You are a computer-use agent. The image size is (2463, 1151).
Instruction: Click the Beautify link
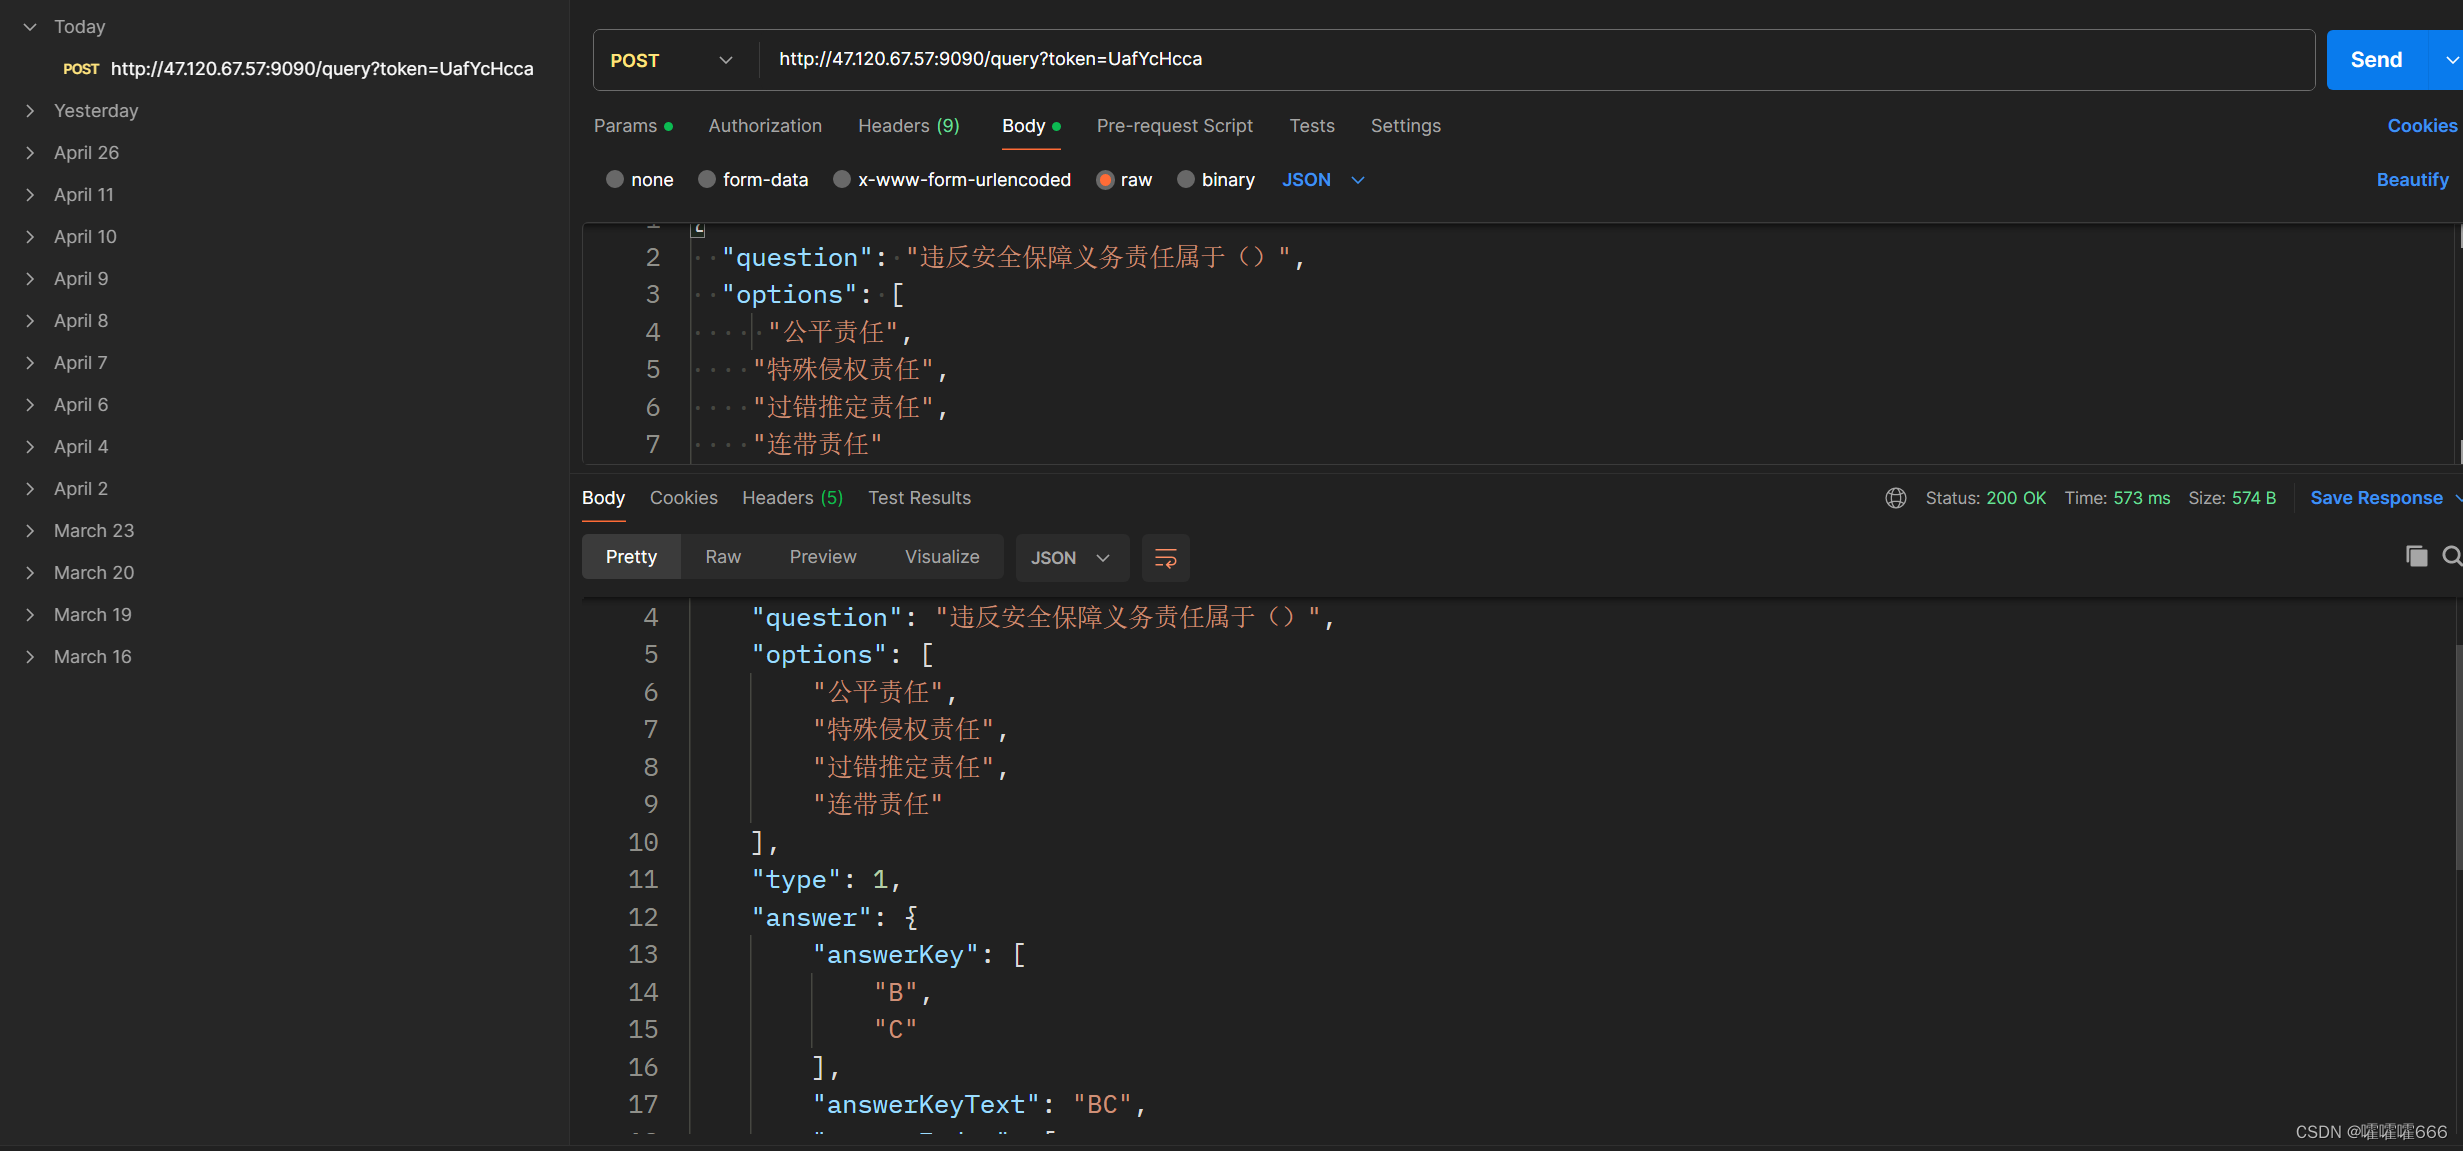[2411, 180]
